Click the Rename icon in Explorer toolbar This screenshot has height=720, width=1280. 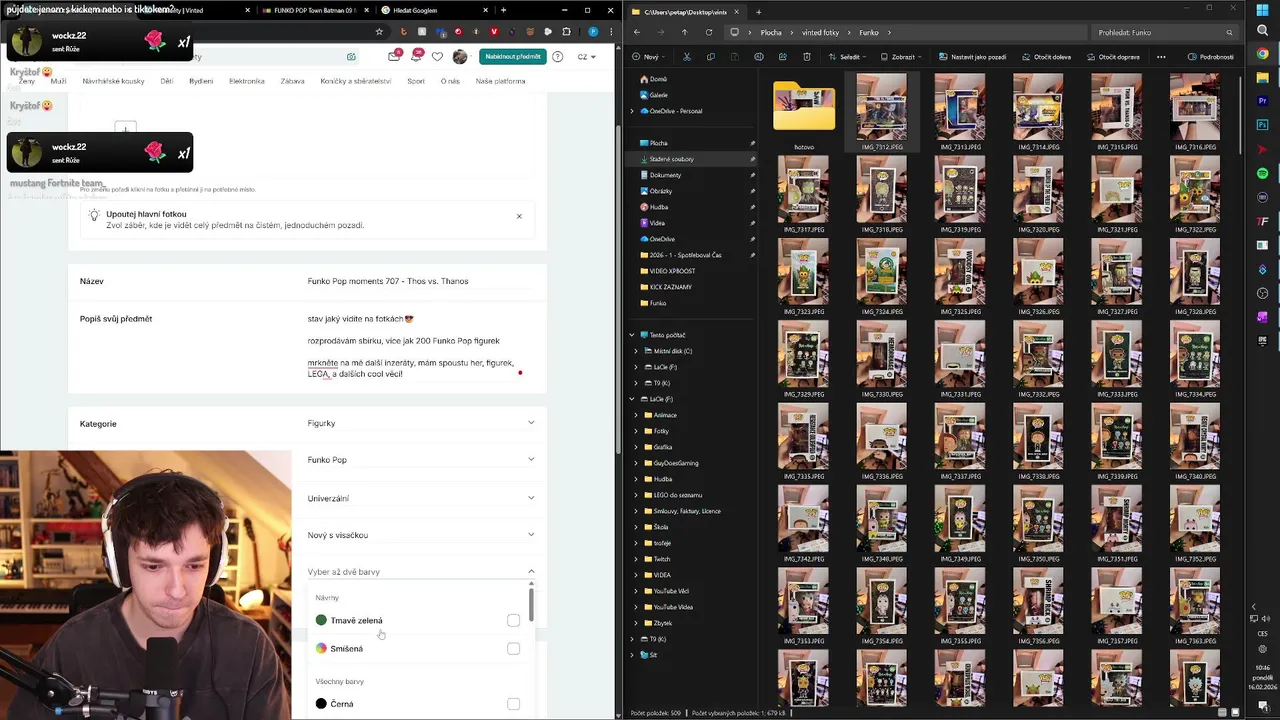759,57
